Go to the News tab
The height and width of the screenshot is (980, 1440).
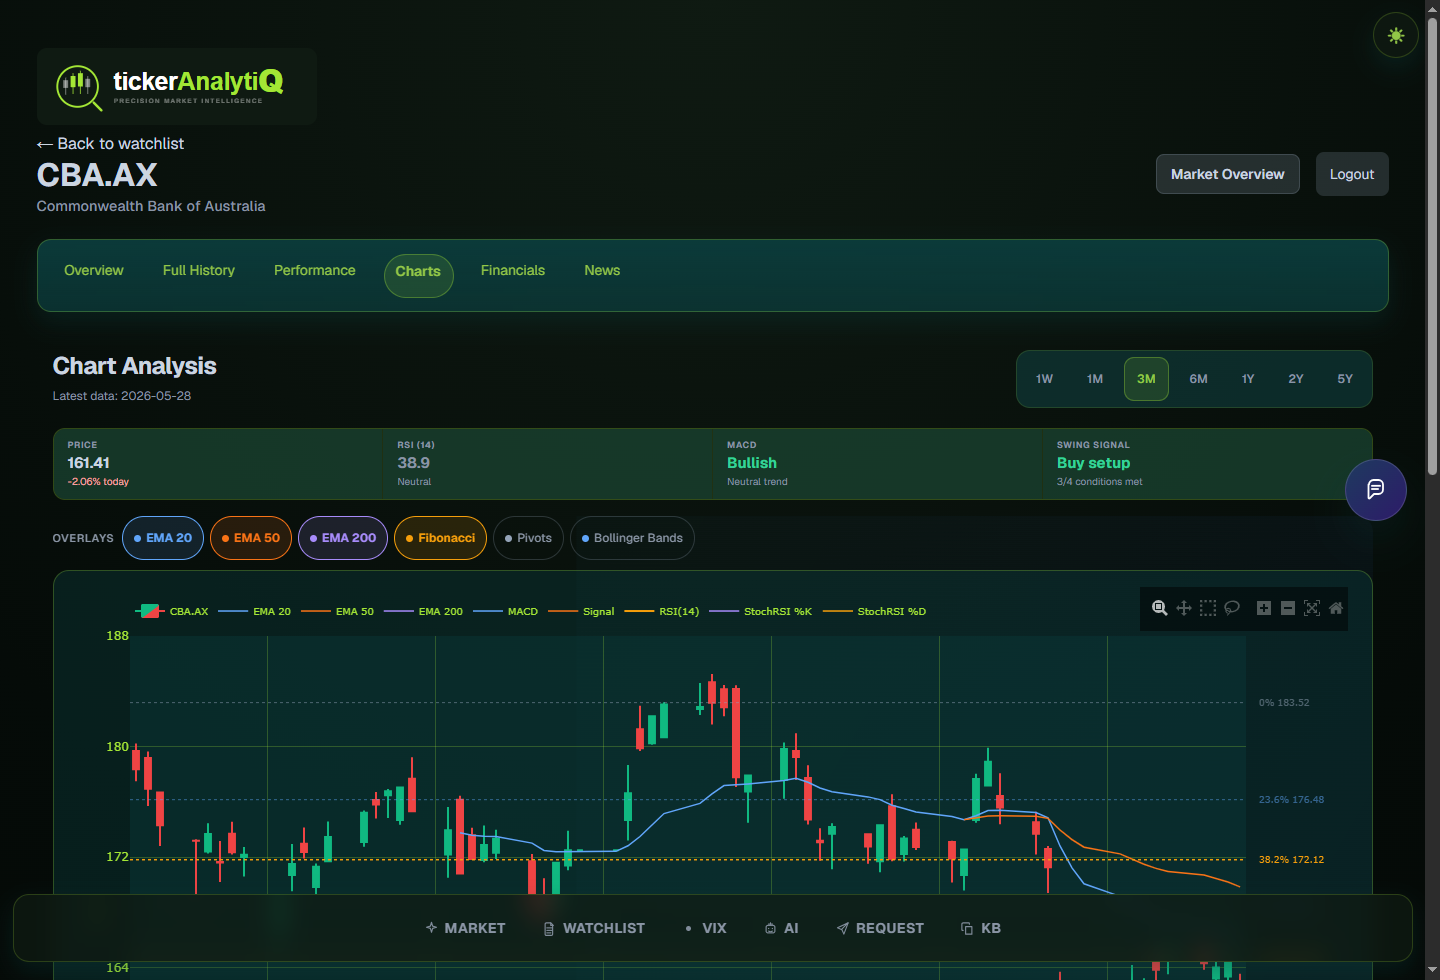[602, 270]
